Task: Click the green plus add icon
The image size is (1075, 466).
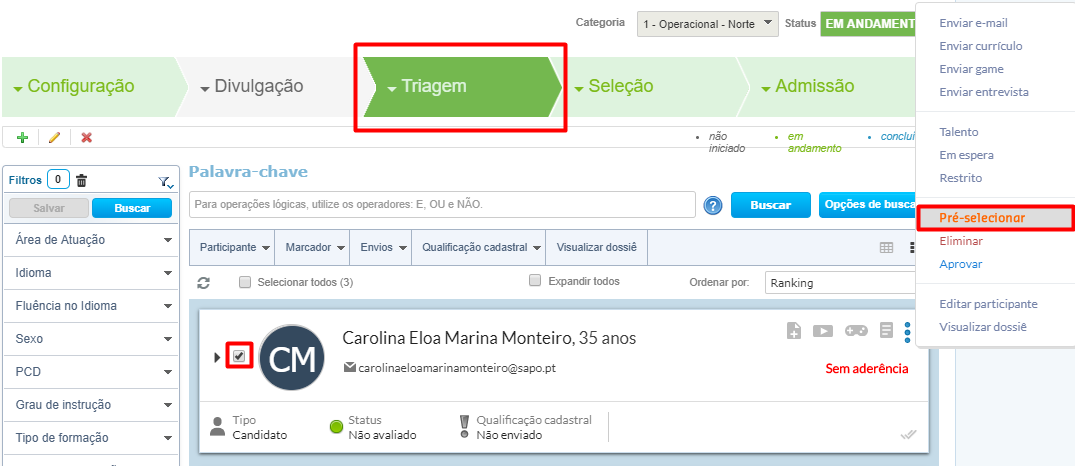Action: (23, 138)
